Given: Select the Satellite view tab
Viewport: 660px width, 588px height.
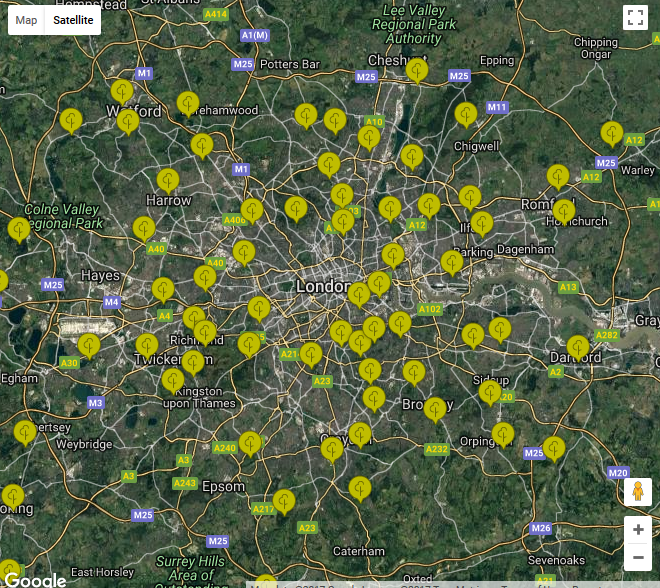Looking at the screenshot, I should click(x=73, y=20).
